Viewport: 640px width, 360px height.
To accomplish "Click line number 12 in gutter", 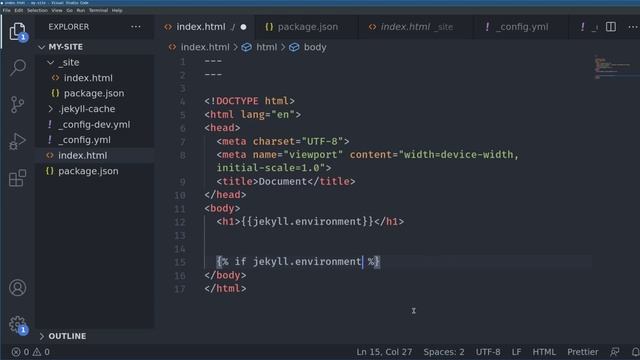I will point(180,222).
